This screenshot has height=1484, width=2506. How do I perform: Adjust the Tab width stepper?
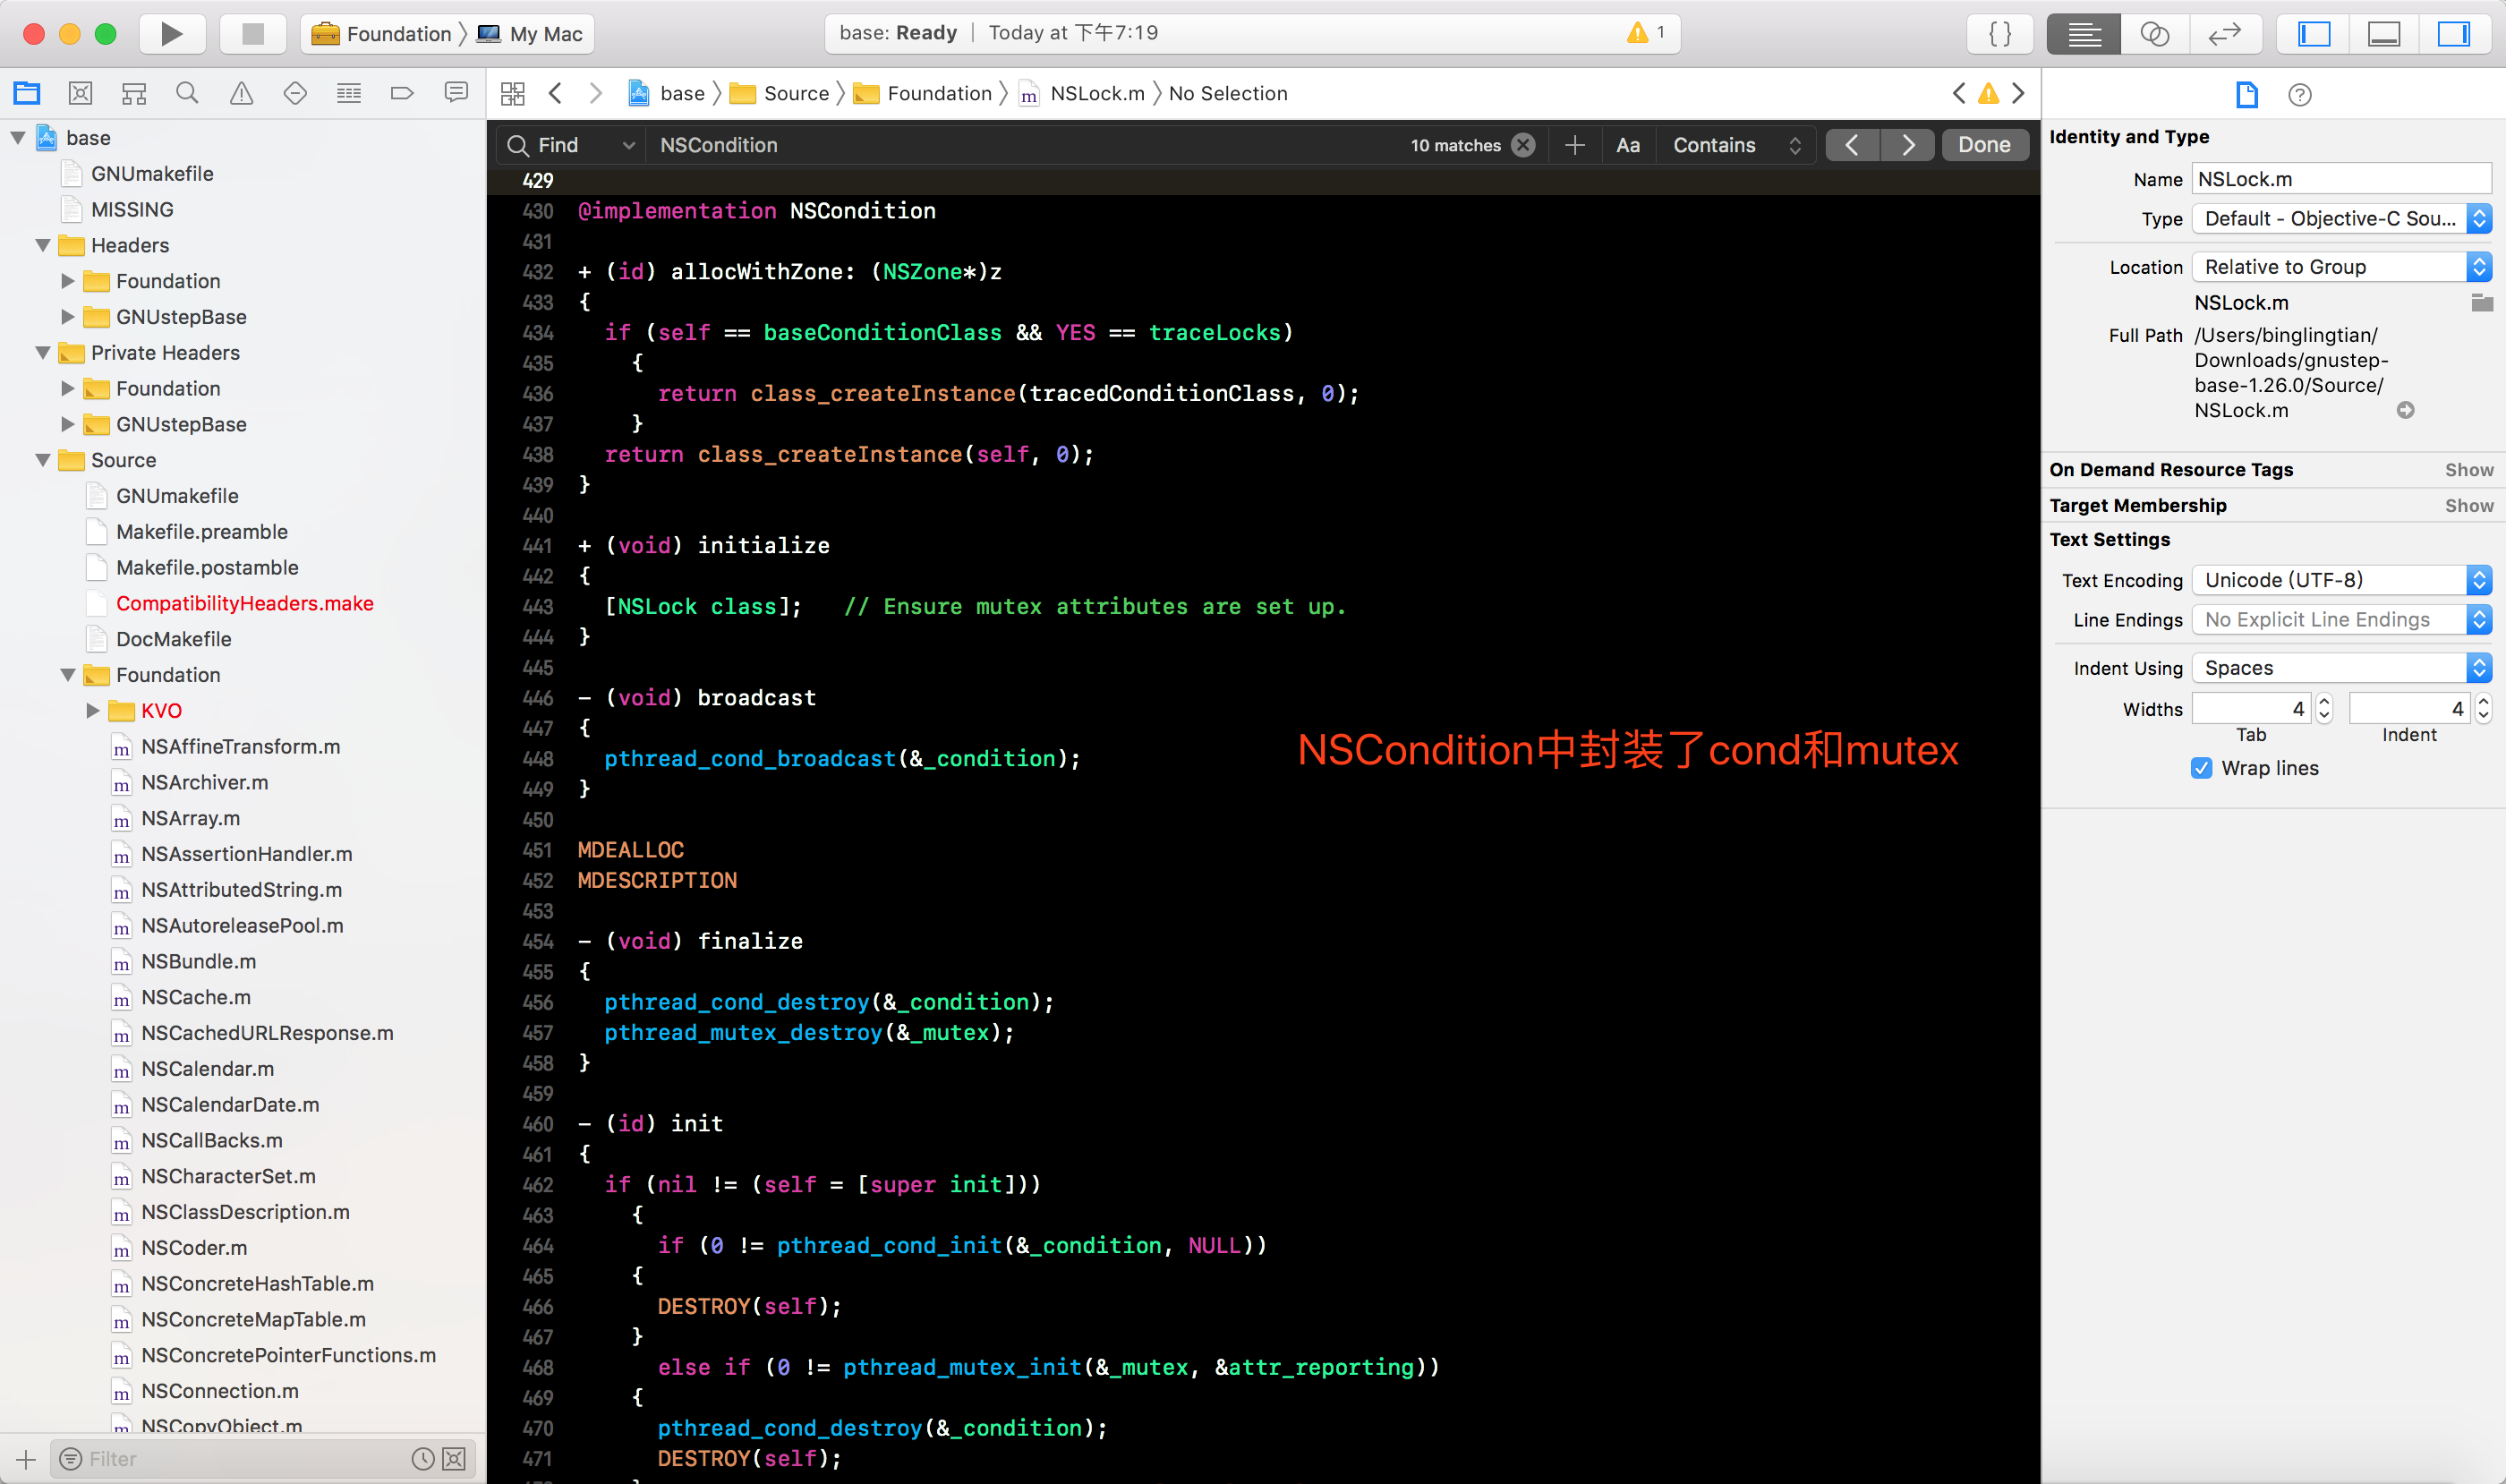tap(2323, 709)
